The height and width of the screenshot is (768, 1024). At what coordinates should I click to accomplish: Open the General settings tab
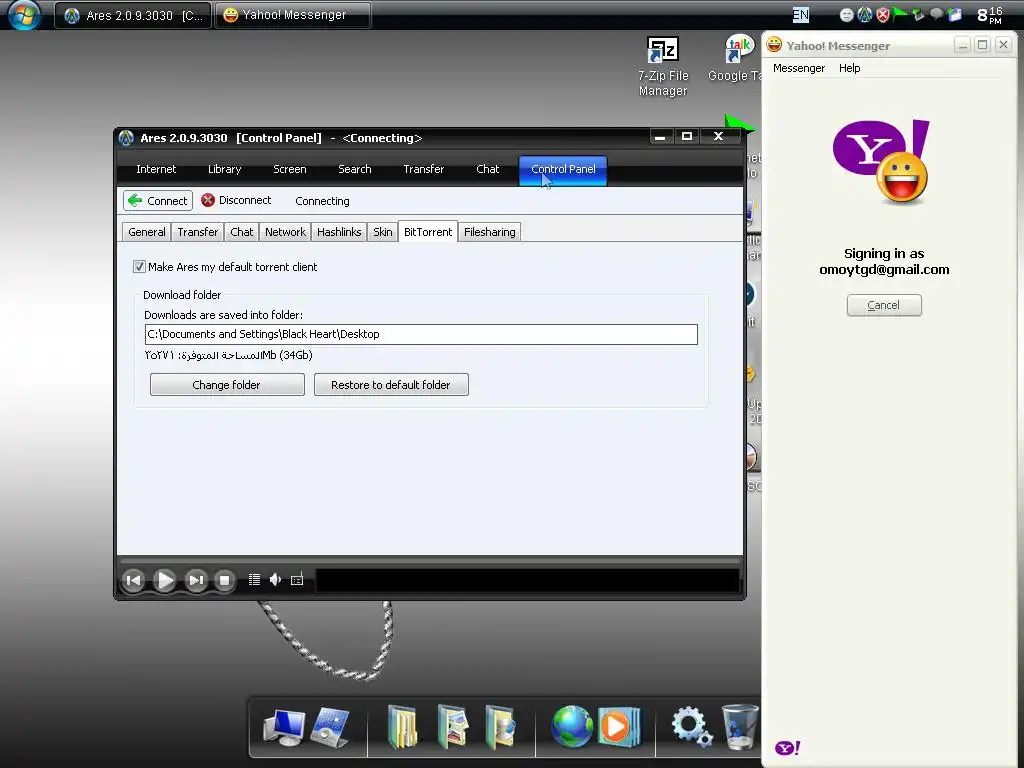point(146,232)
